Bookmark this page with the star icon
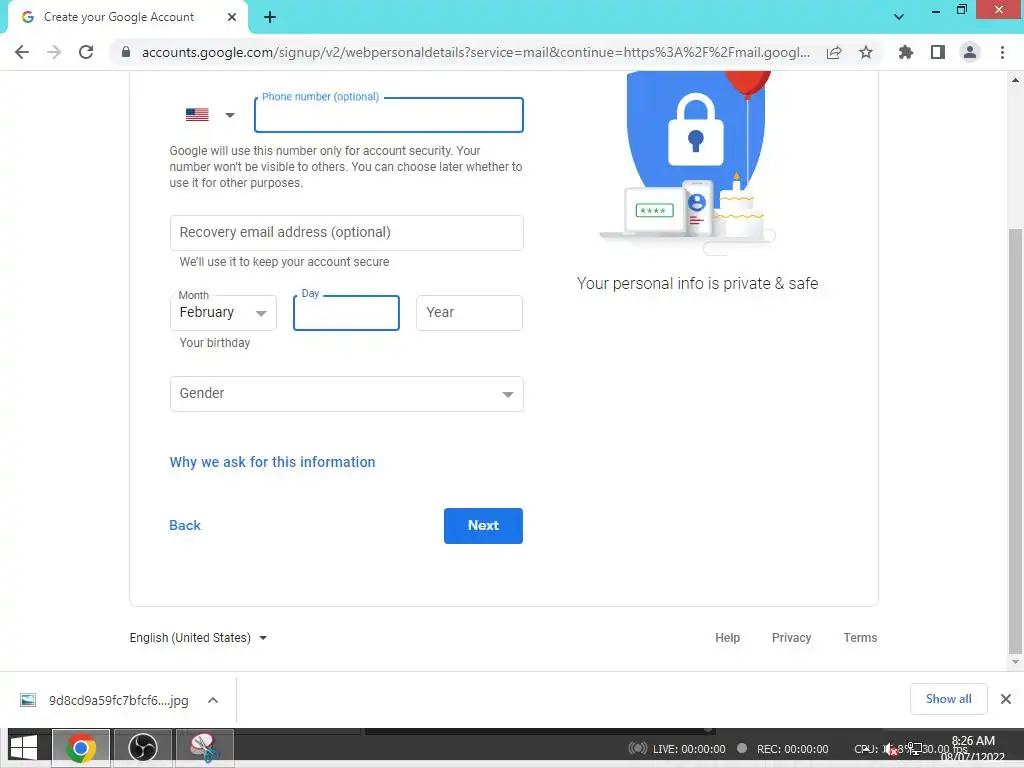The image size is (1024, 768). (866, 52)
